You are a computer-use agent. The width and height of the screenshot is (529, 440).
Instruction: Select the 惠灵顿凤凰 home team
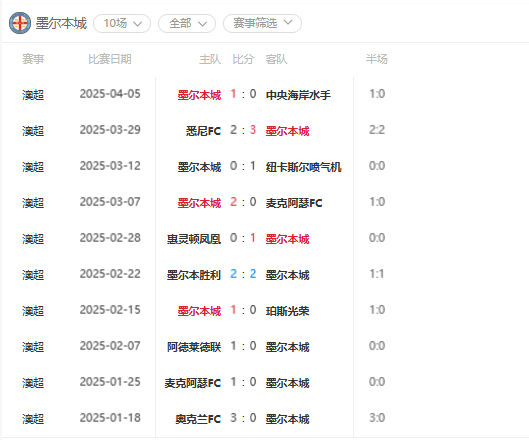pos(194,239)
